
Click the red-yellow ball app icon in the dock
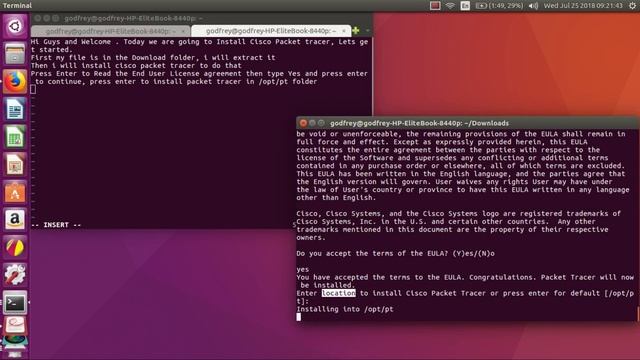pos(15,247)
